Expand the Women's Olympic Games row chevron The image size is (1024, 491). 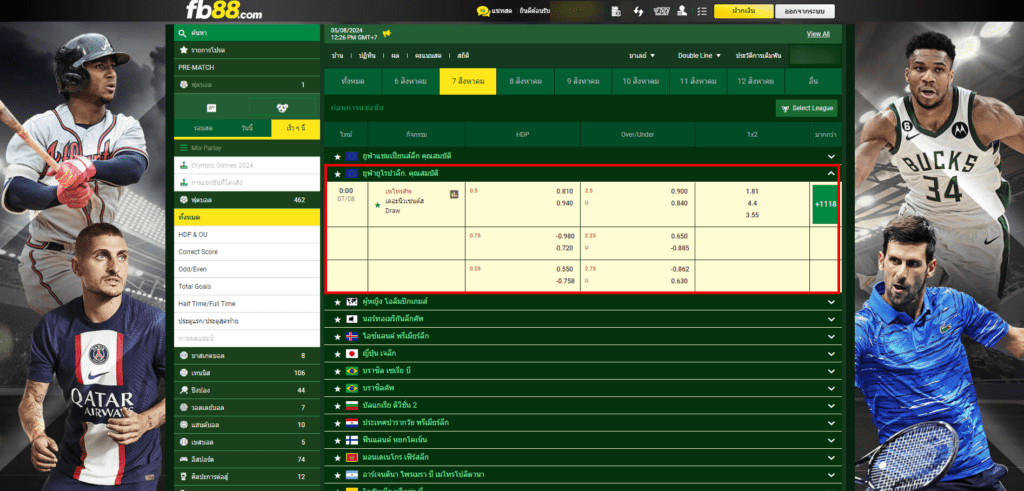pos(831,302)
